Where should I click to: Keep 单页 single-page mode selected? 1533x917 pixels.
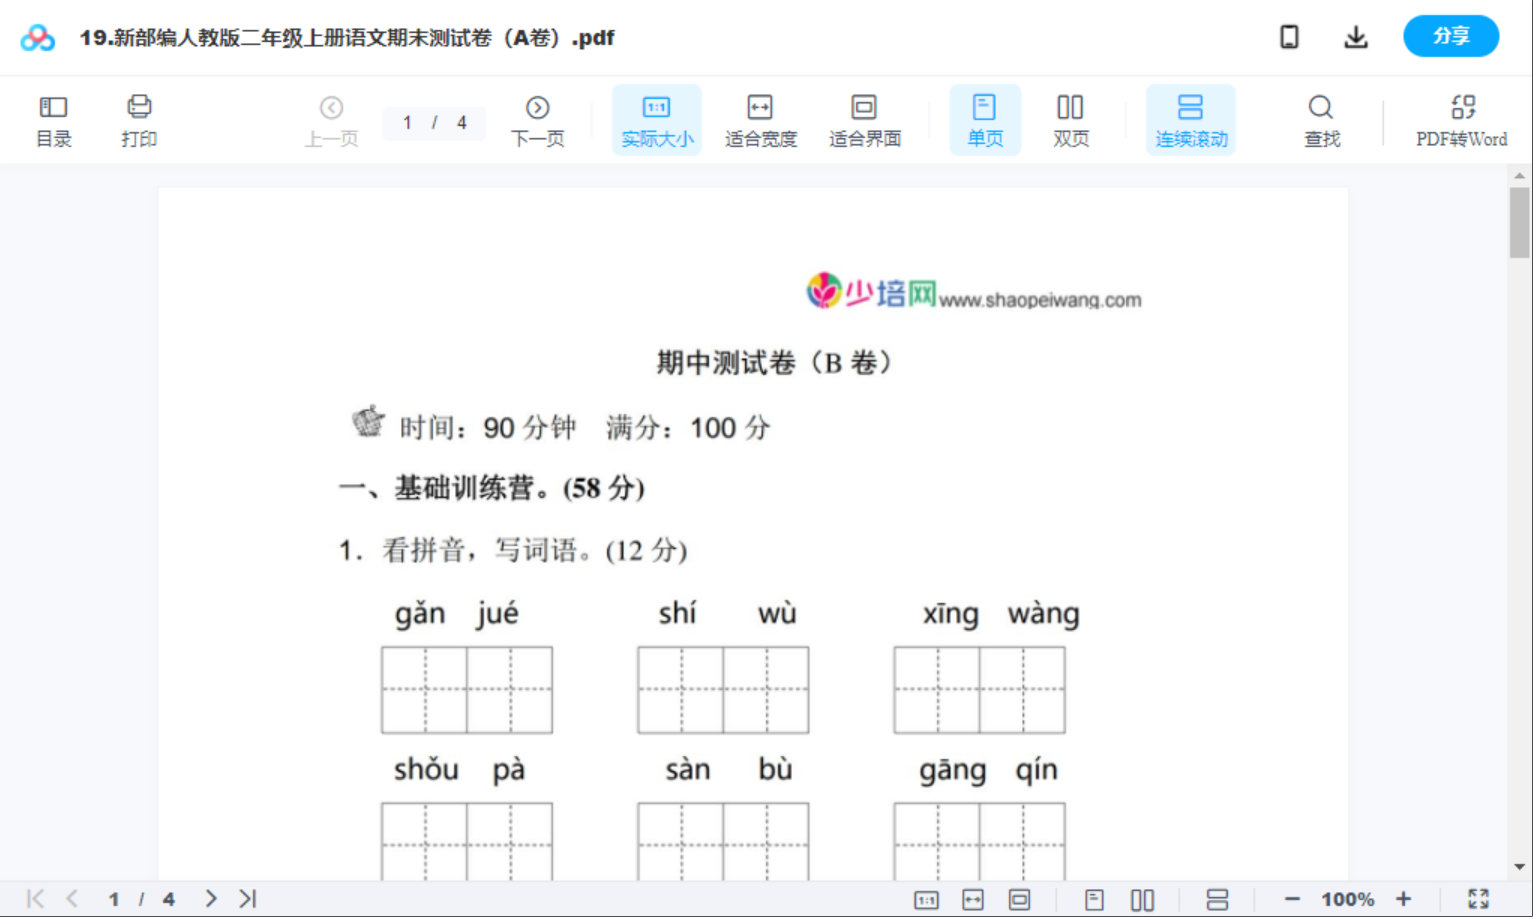click(x=985, y=119)
